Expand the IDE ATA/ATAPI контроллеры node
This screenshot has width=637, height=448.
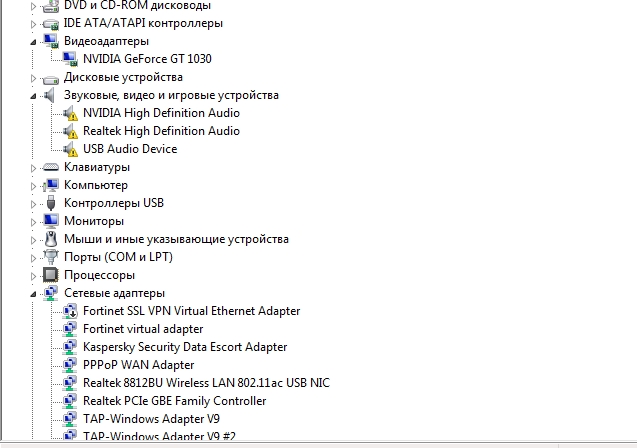(x=33, y=24)
